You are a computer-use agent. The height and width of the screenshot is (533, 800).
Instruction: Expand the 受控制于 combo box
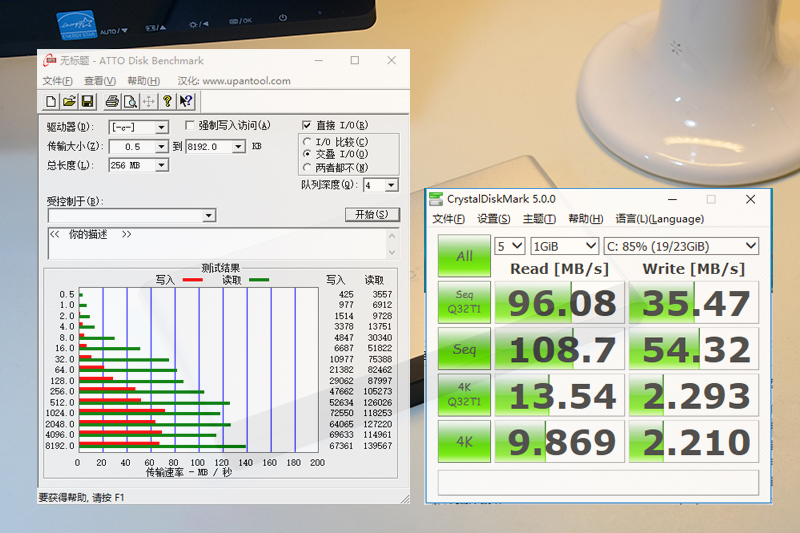coord(209,216)
